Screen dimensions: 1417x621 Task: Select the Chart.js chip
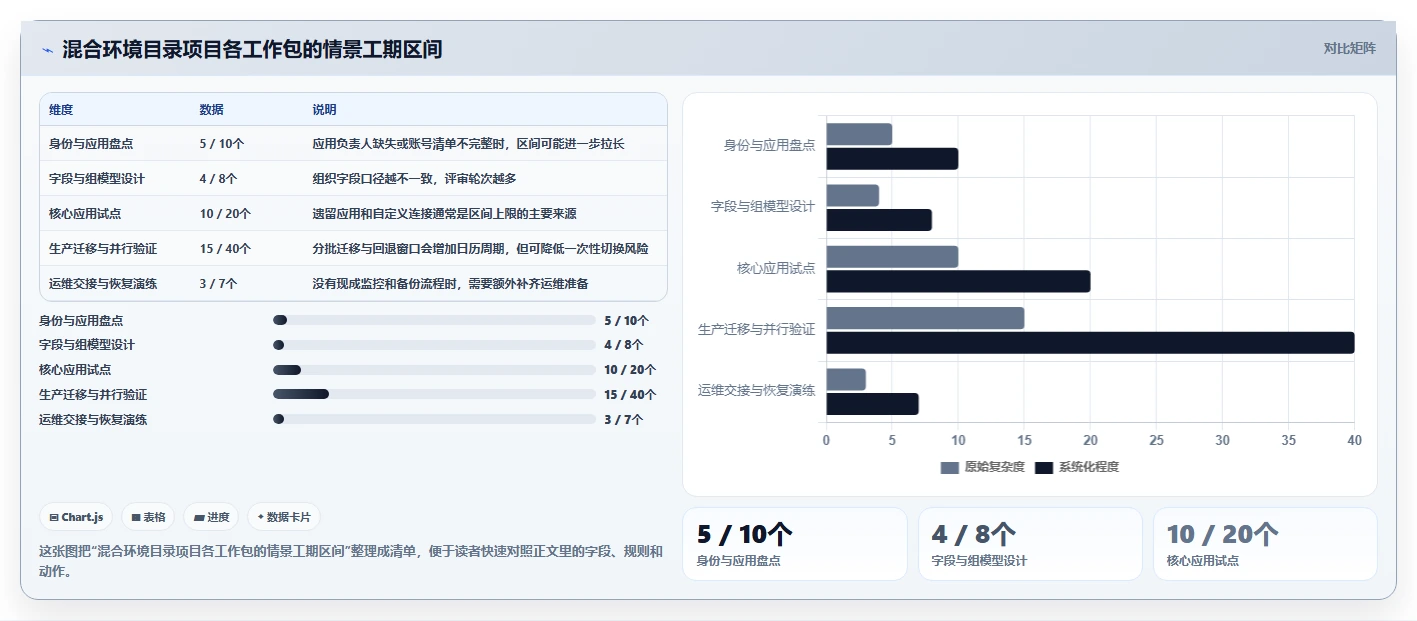[76, 517]
